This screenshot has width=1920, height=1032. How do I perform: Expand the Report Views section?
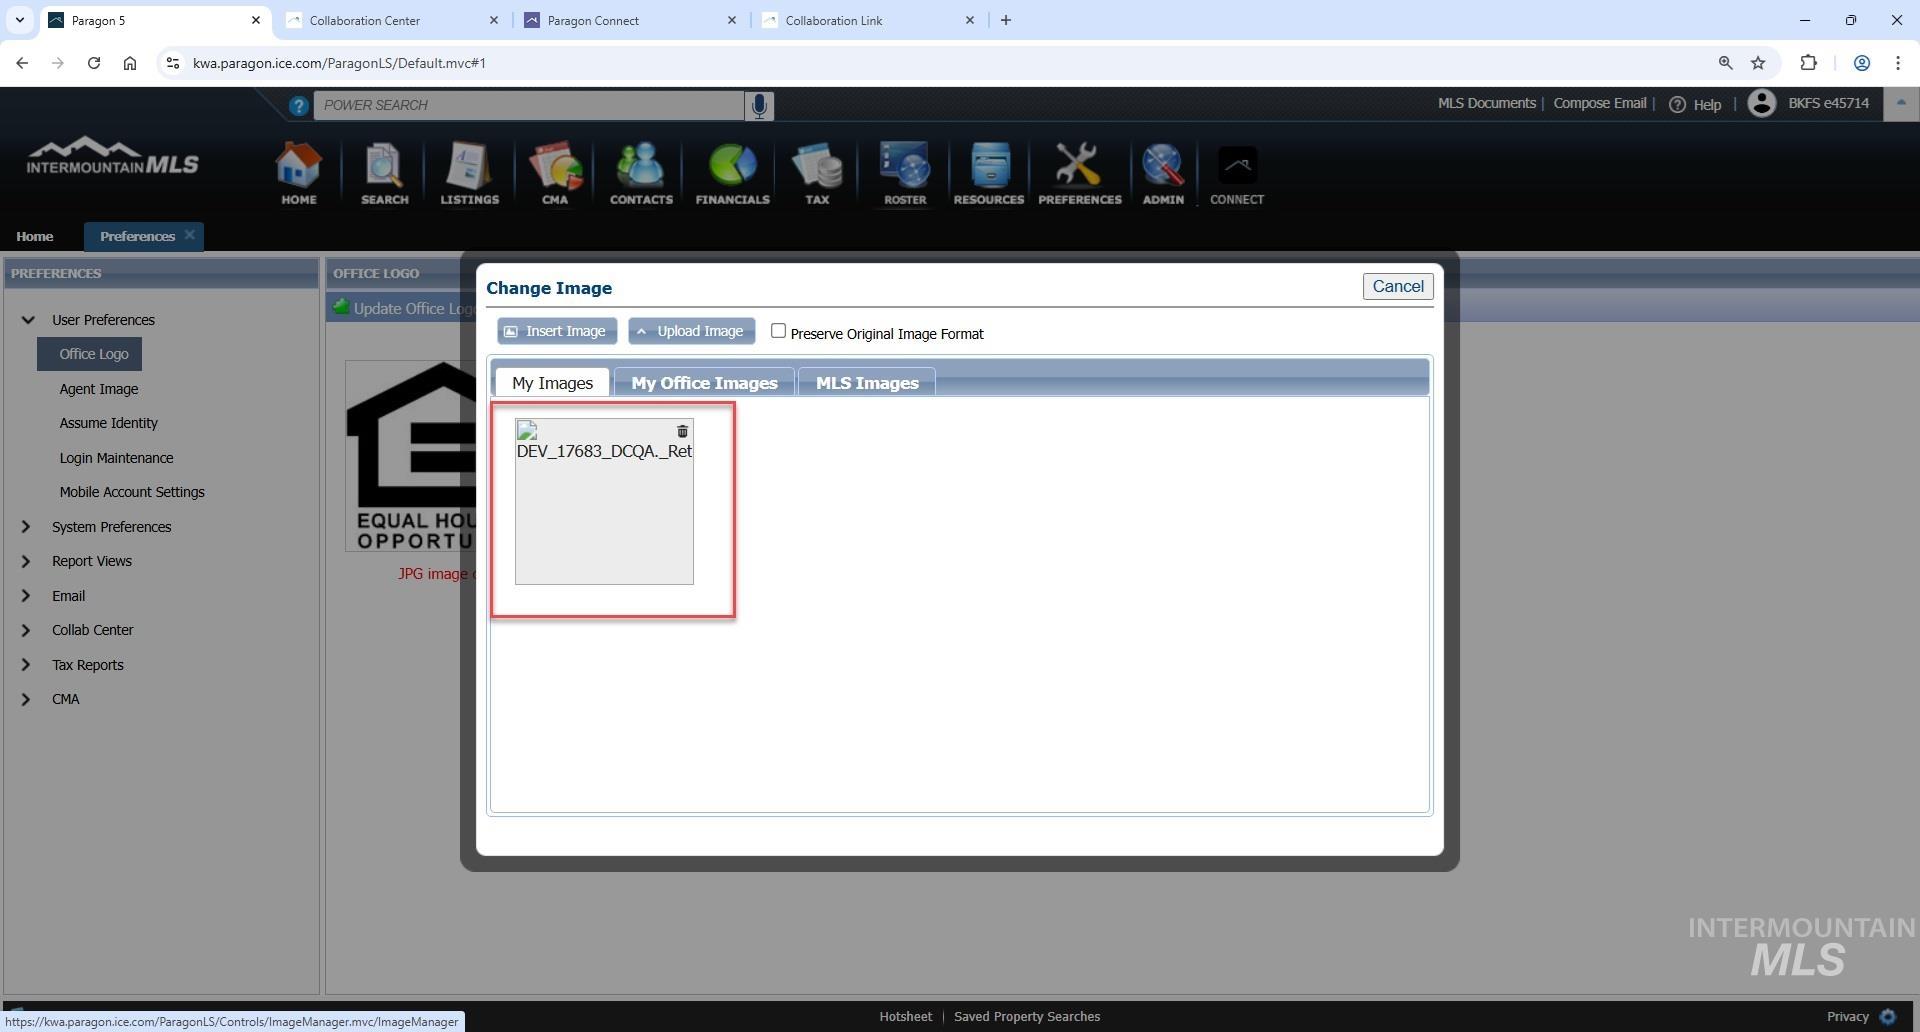click(x=26, y=561)
